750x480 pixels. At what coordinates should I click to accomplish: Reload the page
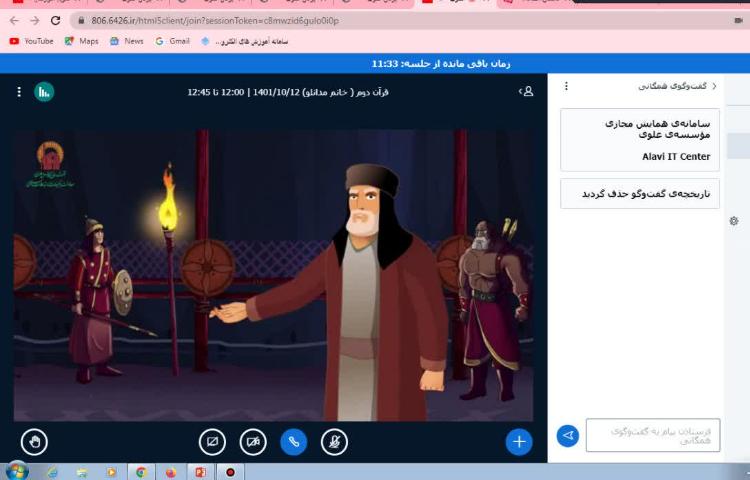(x=55, y=21)
